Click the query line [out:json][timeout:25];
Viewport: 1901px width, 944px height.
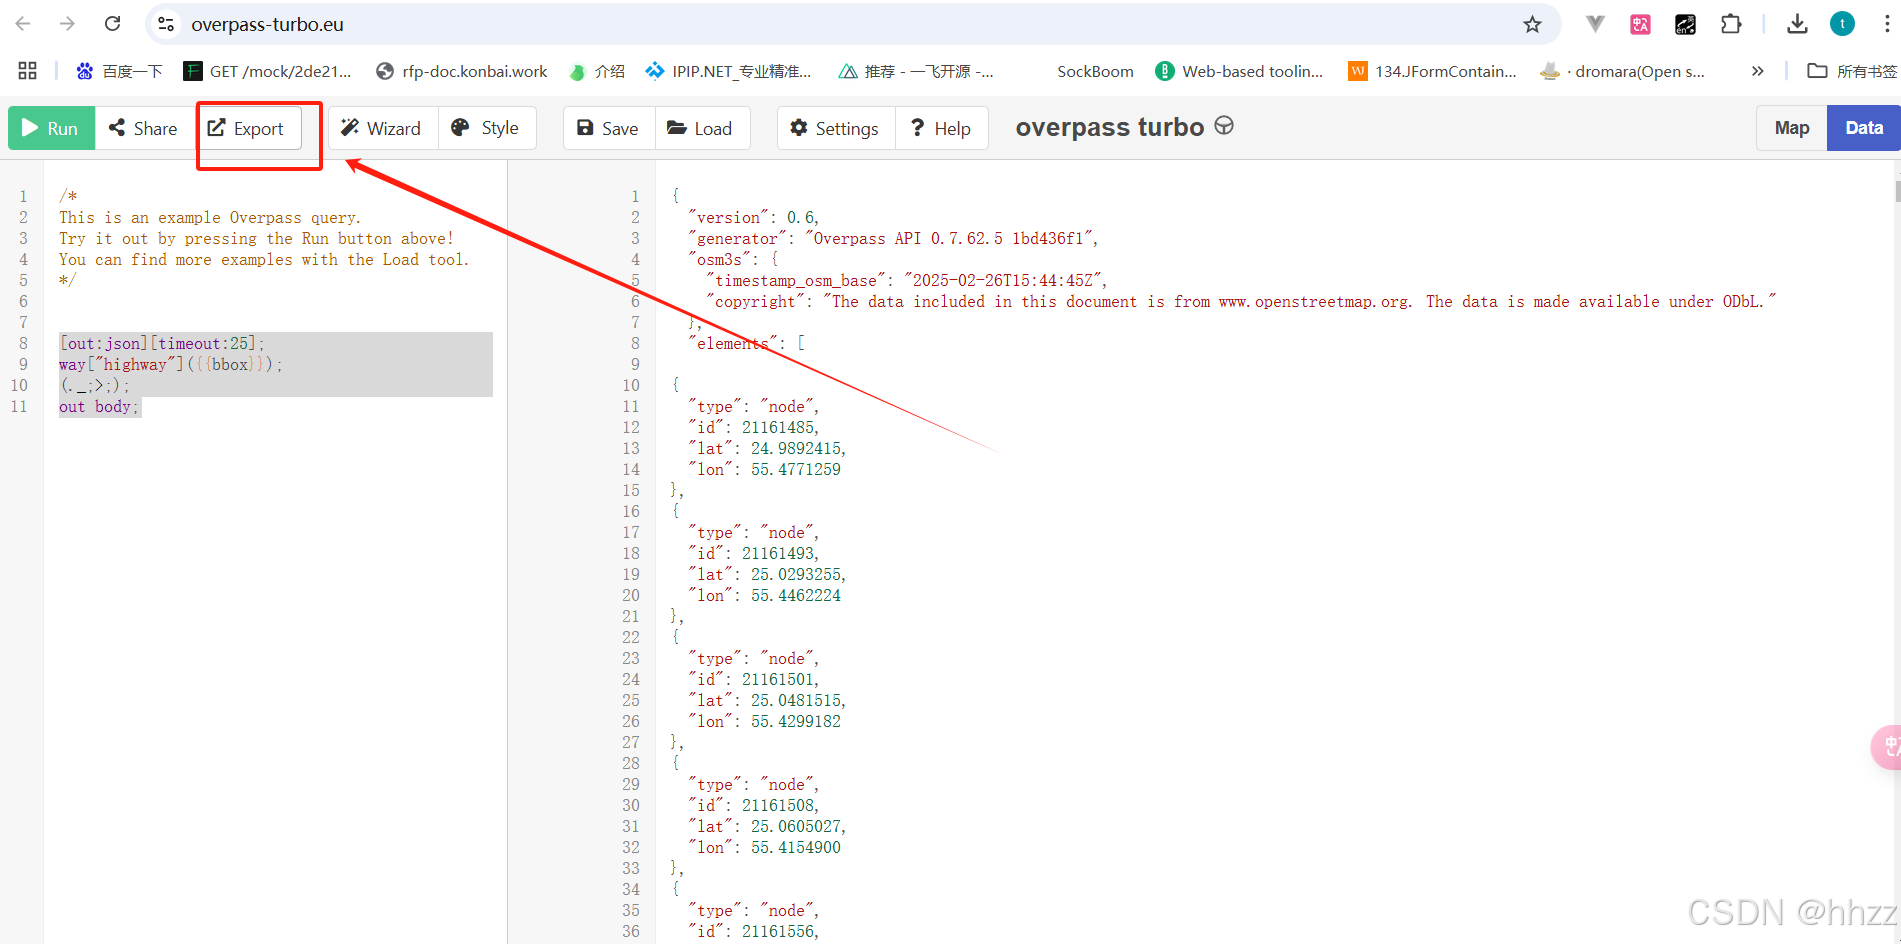pyautogui.click(x=162, y=343)
